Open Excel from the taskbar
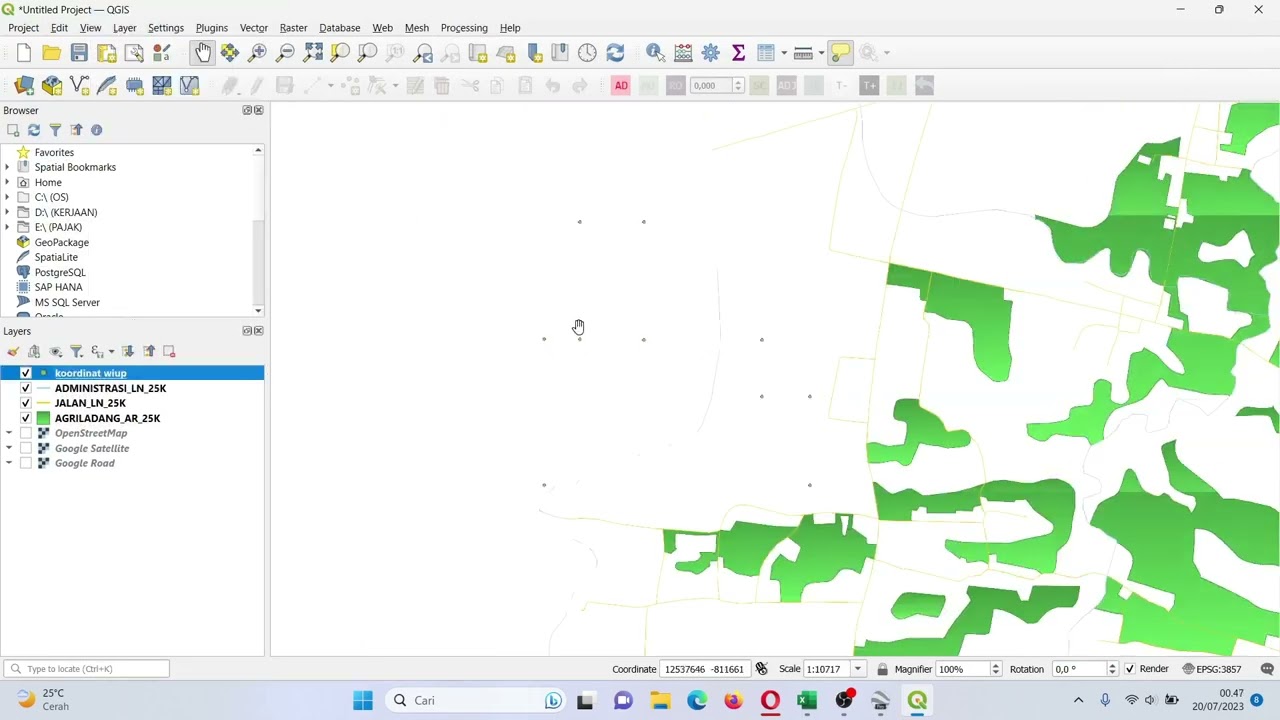Image resolution: width=1280 pixels, height=720 pixels. pos(807,701)
